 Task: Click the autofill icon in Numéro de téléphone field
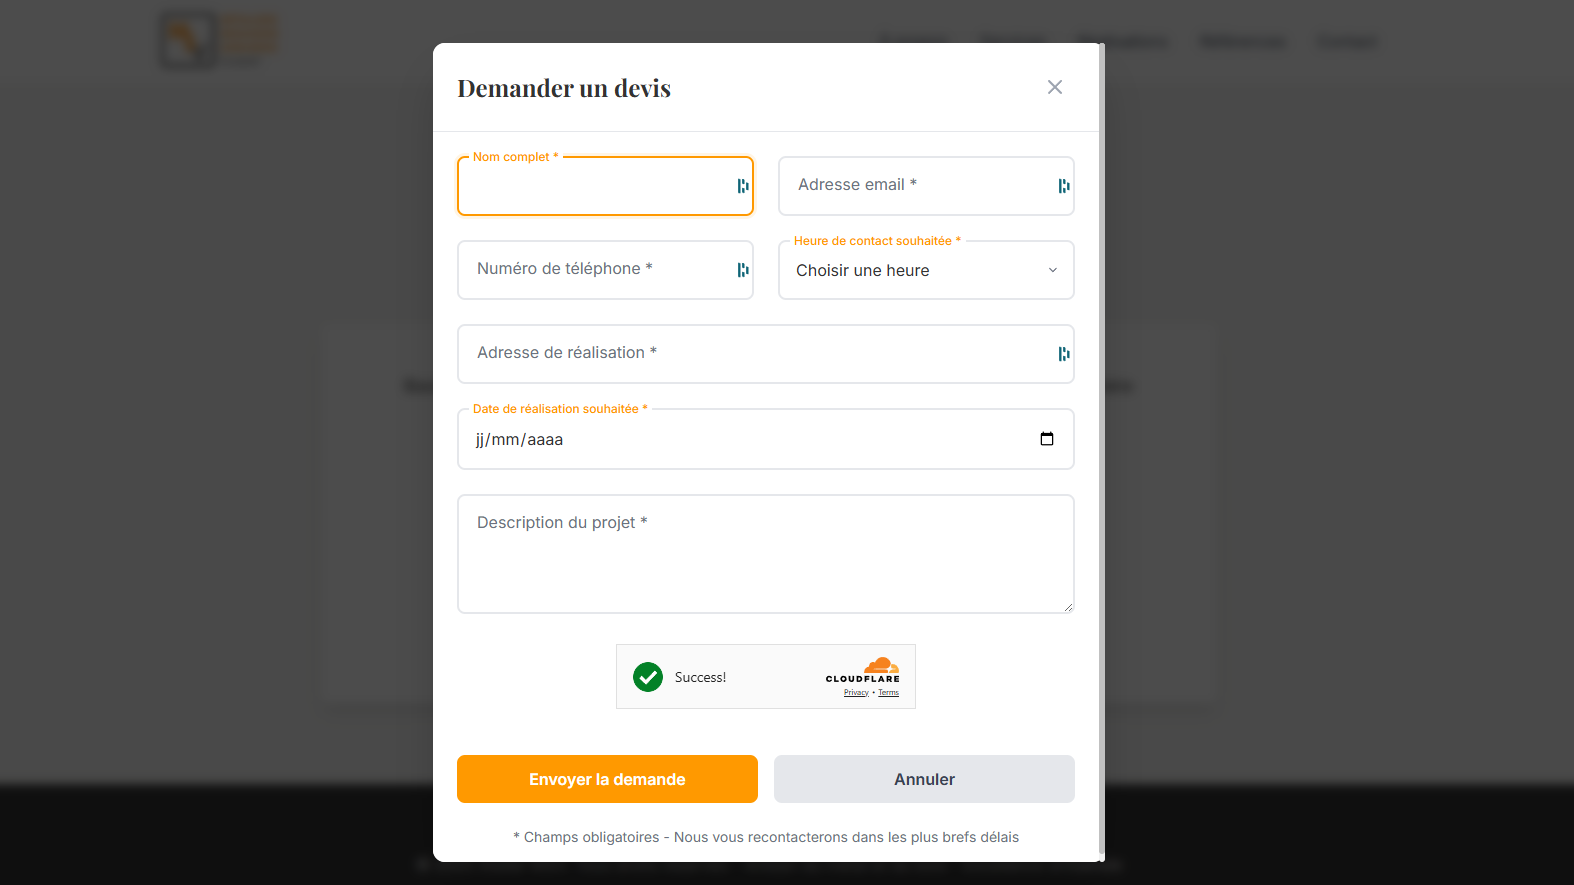tap(742, 269)
